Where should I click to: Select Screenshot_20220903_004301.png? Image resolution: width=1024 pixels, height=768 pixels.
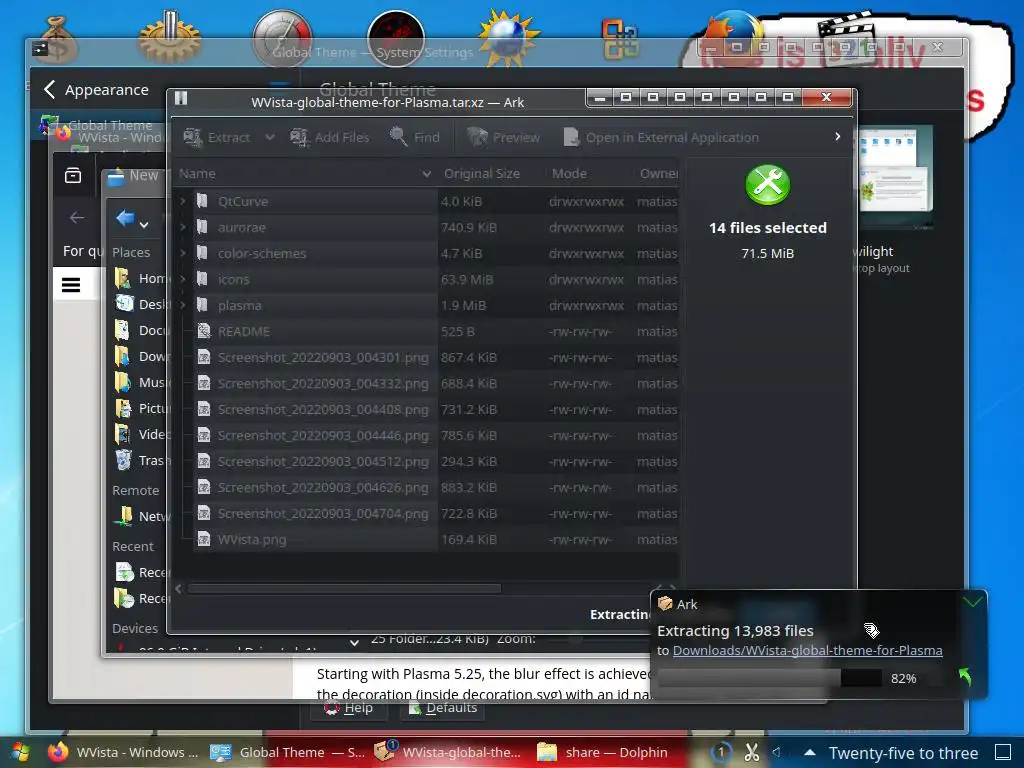point(428,357)
